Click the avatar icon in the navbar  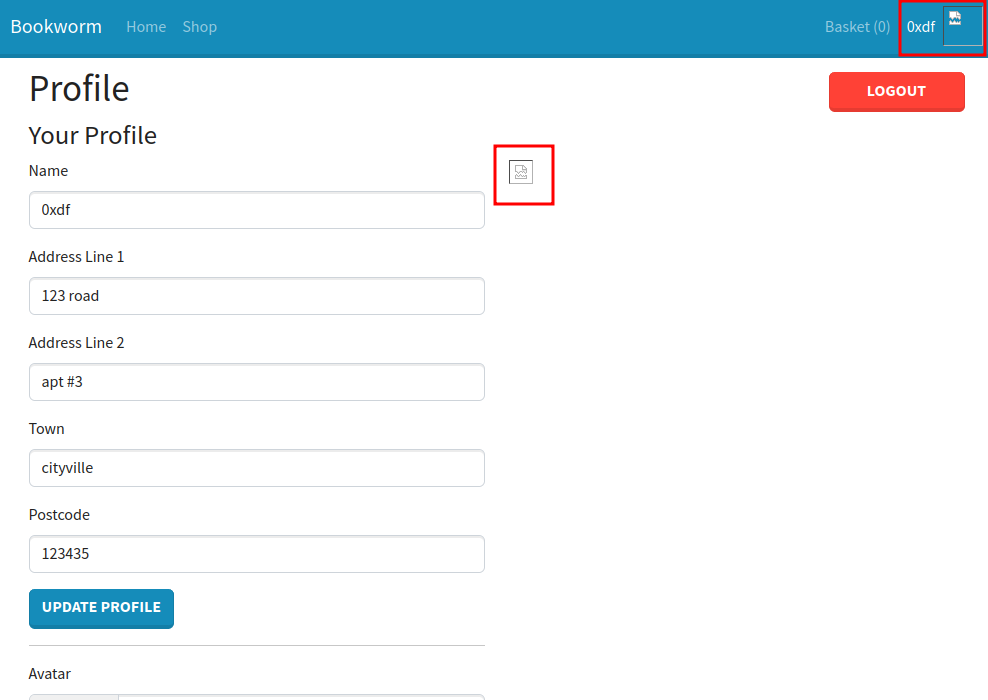[962, 27]
